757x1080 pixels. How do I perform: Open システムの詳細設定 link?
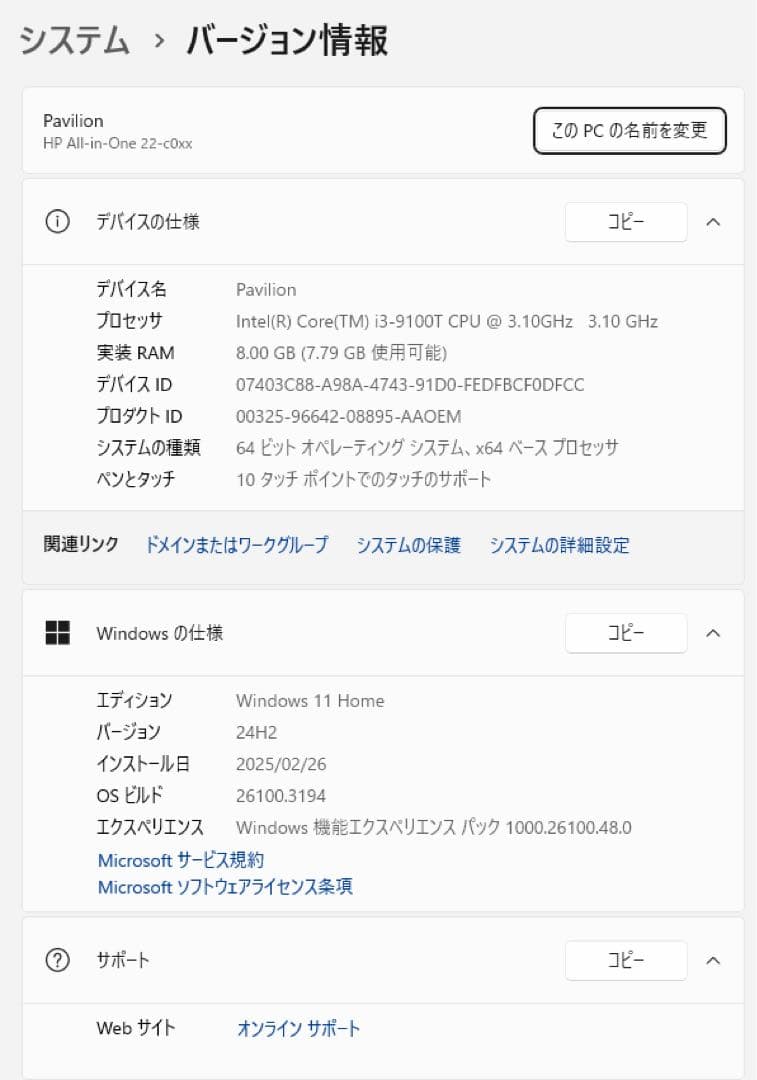tap(559, 545)
